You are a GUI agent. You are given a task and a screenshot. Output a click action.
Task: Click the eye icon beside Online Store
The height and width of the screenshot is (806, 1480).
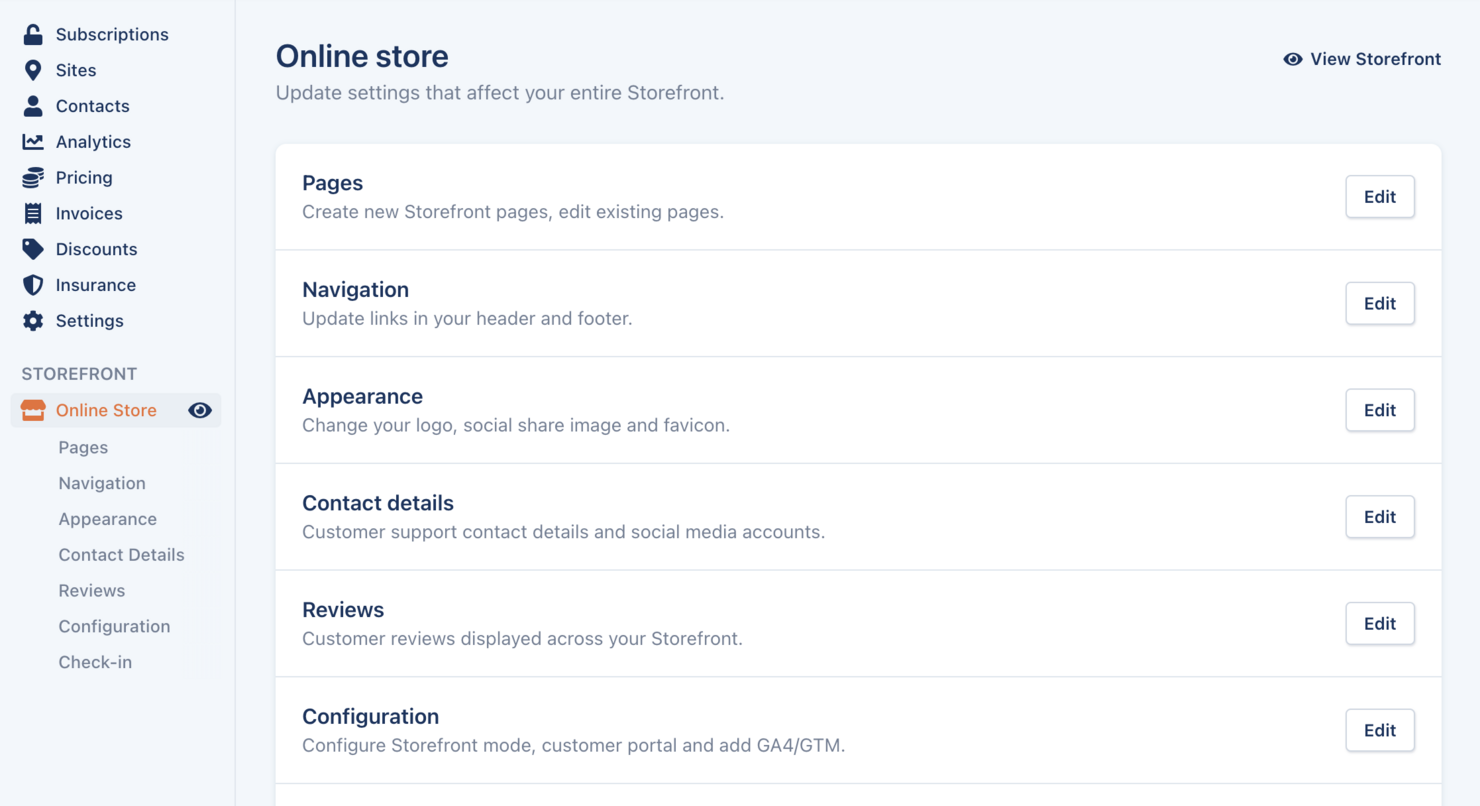point(200,410)
